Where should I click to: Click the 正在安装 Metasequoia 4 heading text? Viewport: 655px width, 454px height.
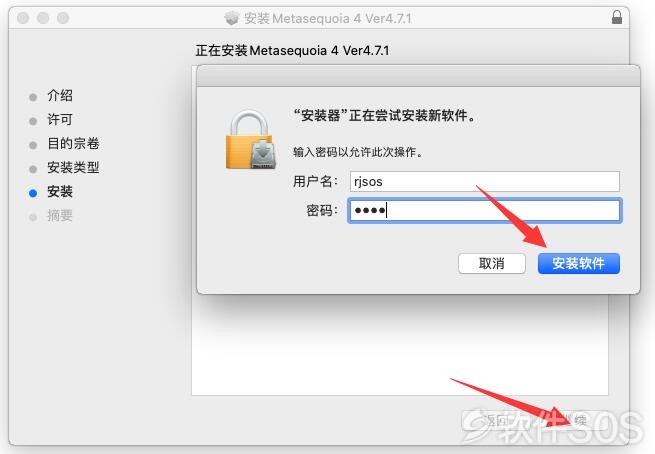292,51
